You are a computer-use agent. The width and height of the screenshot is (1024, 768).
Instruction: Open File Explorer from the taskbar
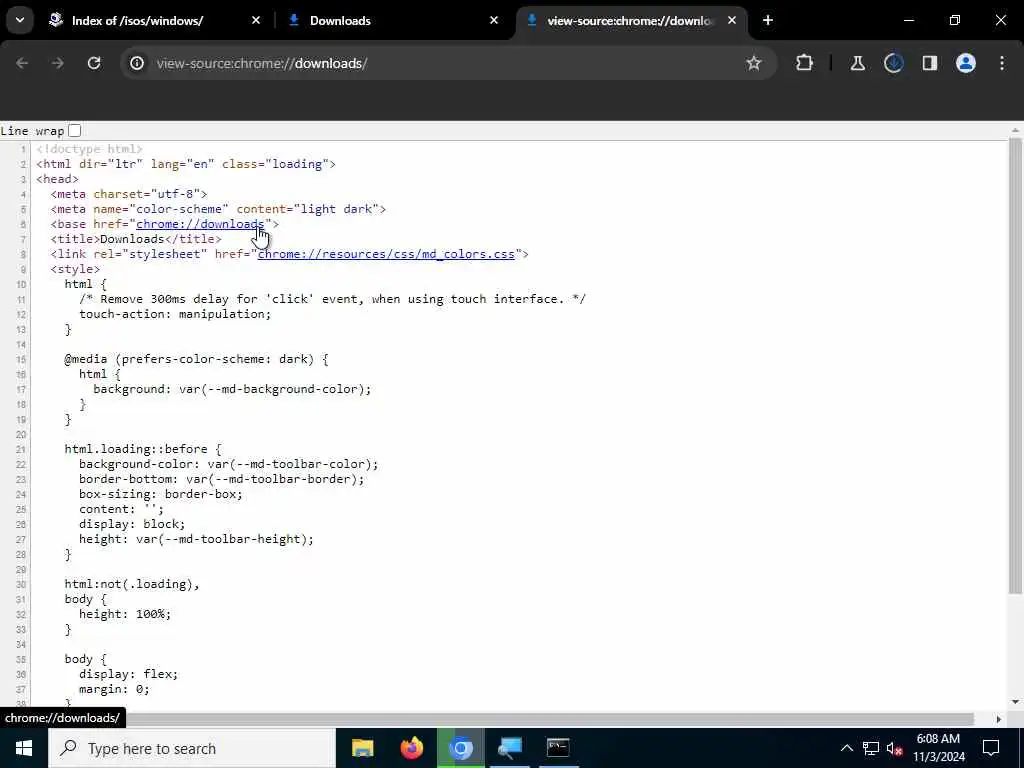[x=362, y=748]
